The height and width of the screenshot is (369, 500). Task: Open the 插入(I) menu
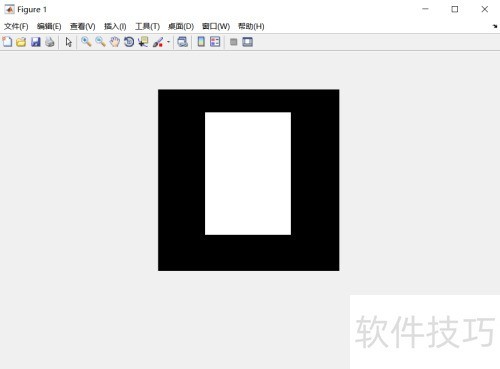coord(115,26)
